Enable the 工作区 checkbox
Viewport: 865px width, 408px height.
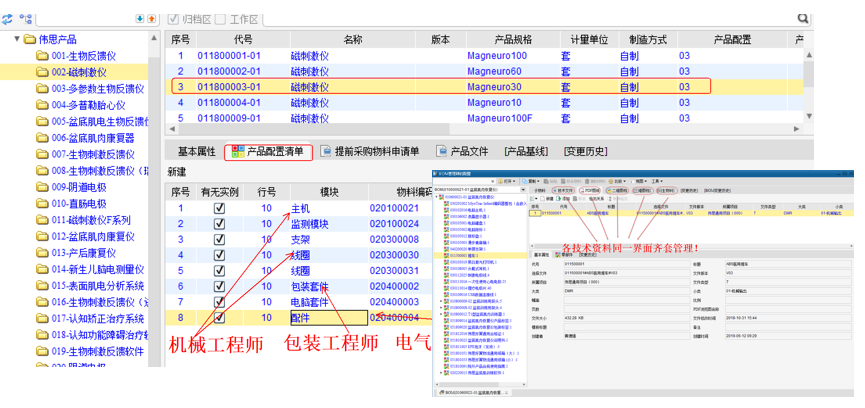coord(221,19)
